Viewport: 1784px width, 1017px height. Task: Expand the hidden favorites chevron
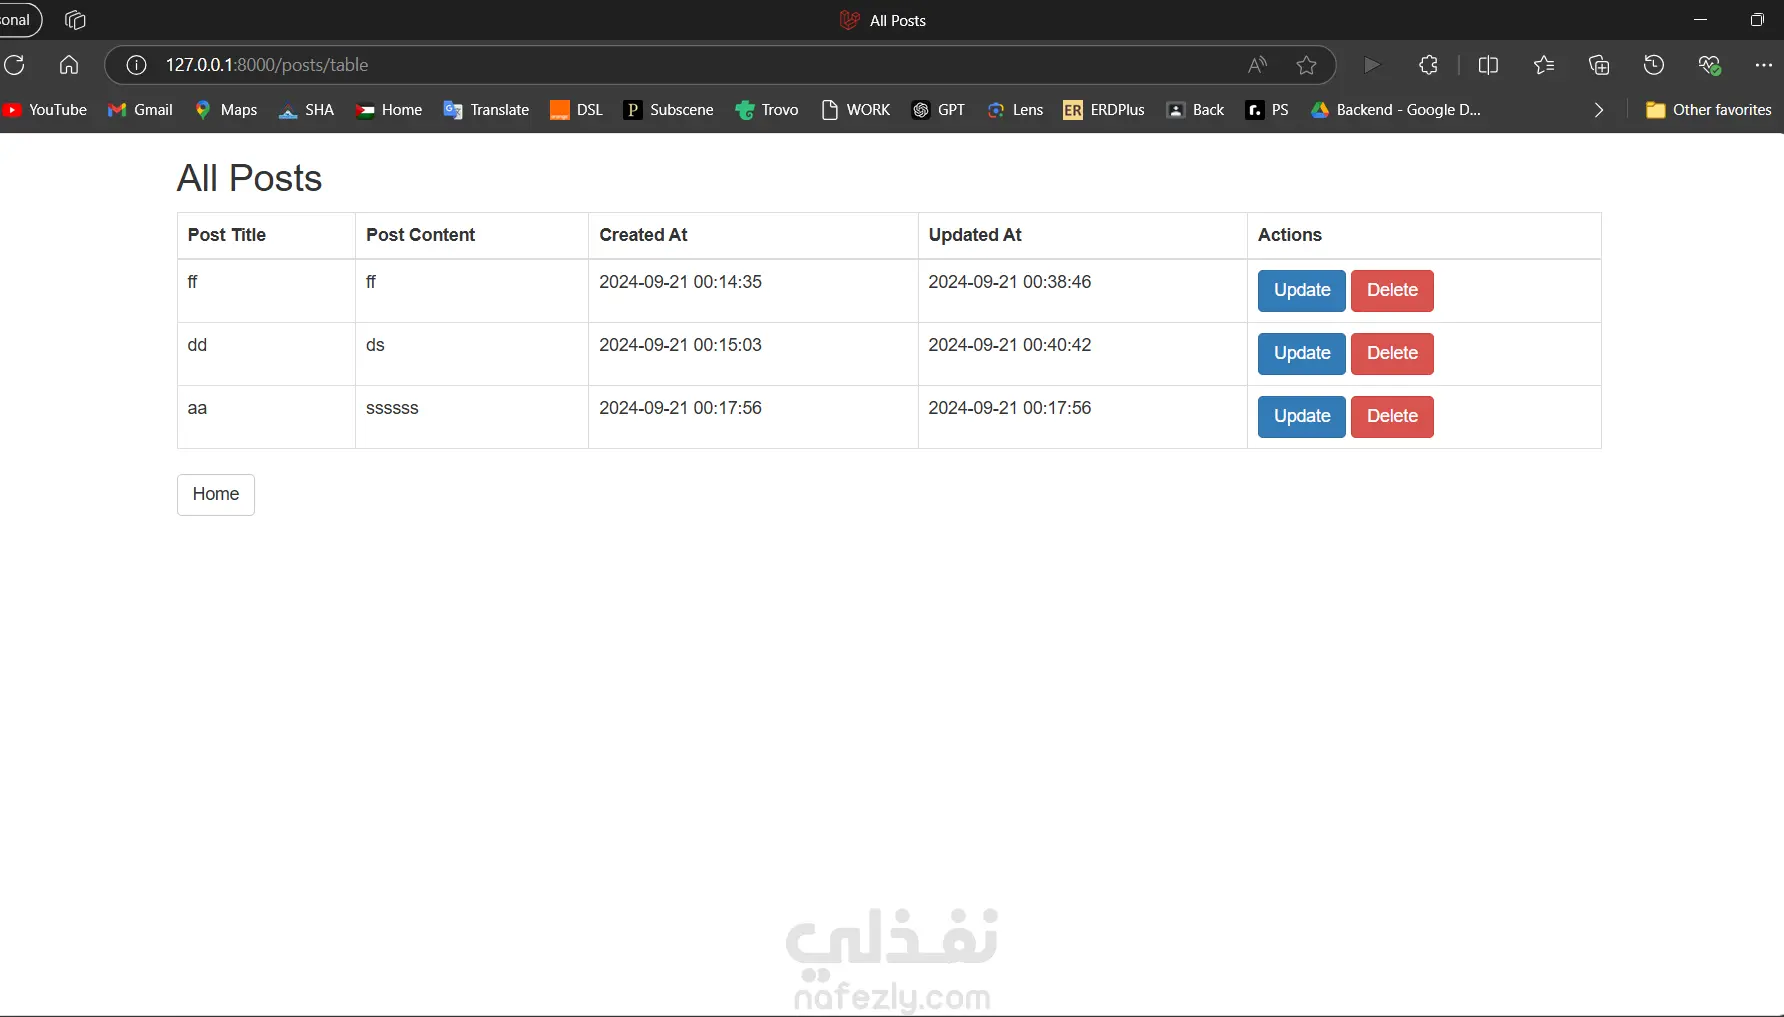[x=1598, y=110]
